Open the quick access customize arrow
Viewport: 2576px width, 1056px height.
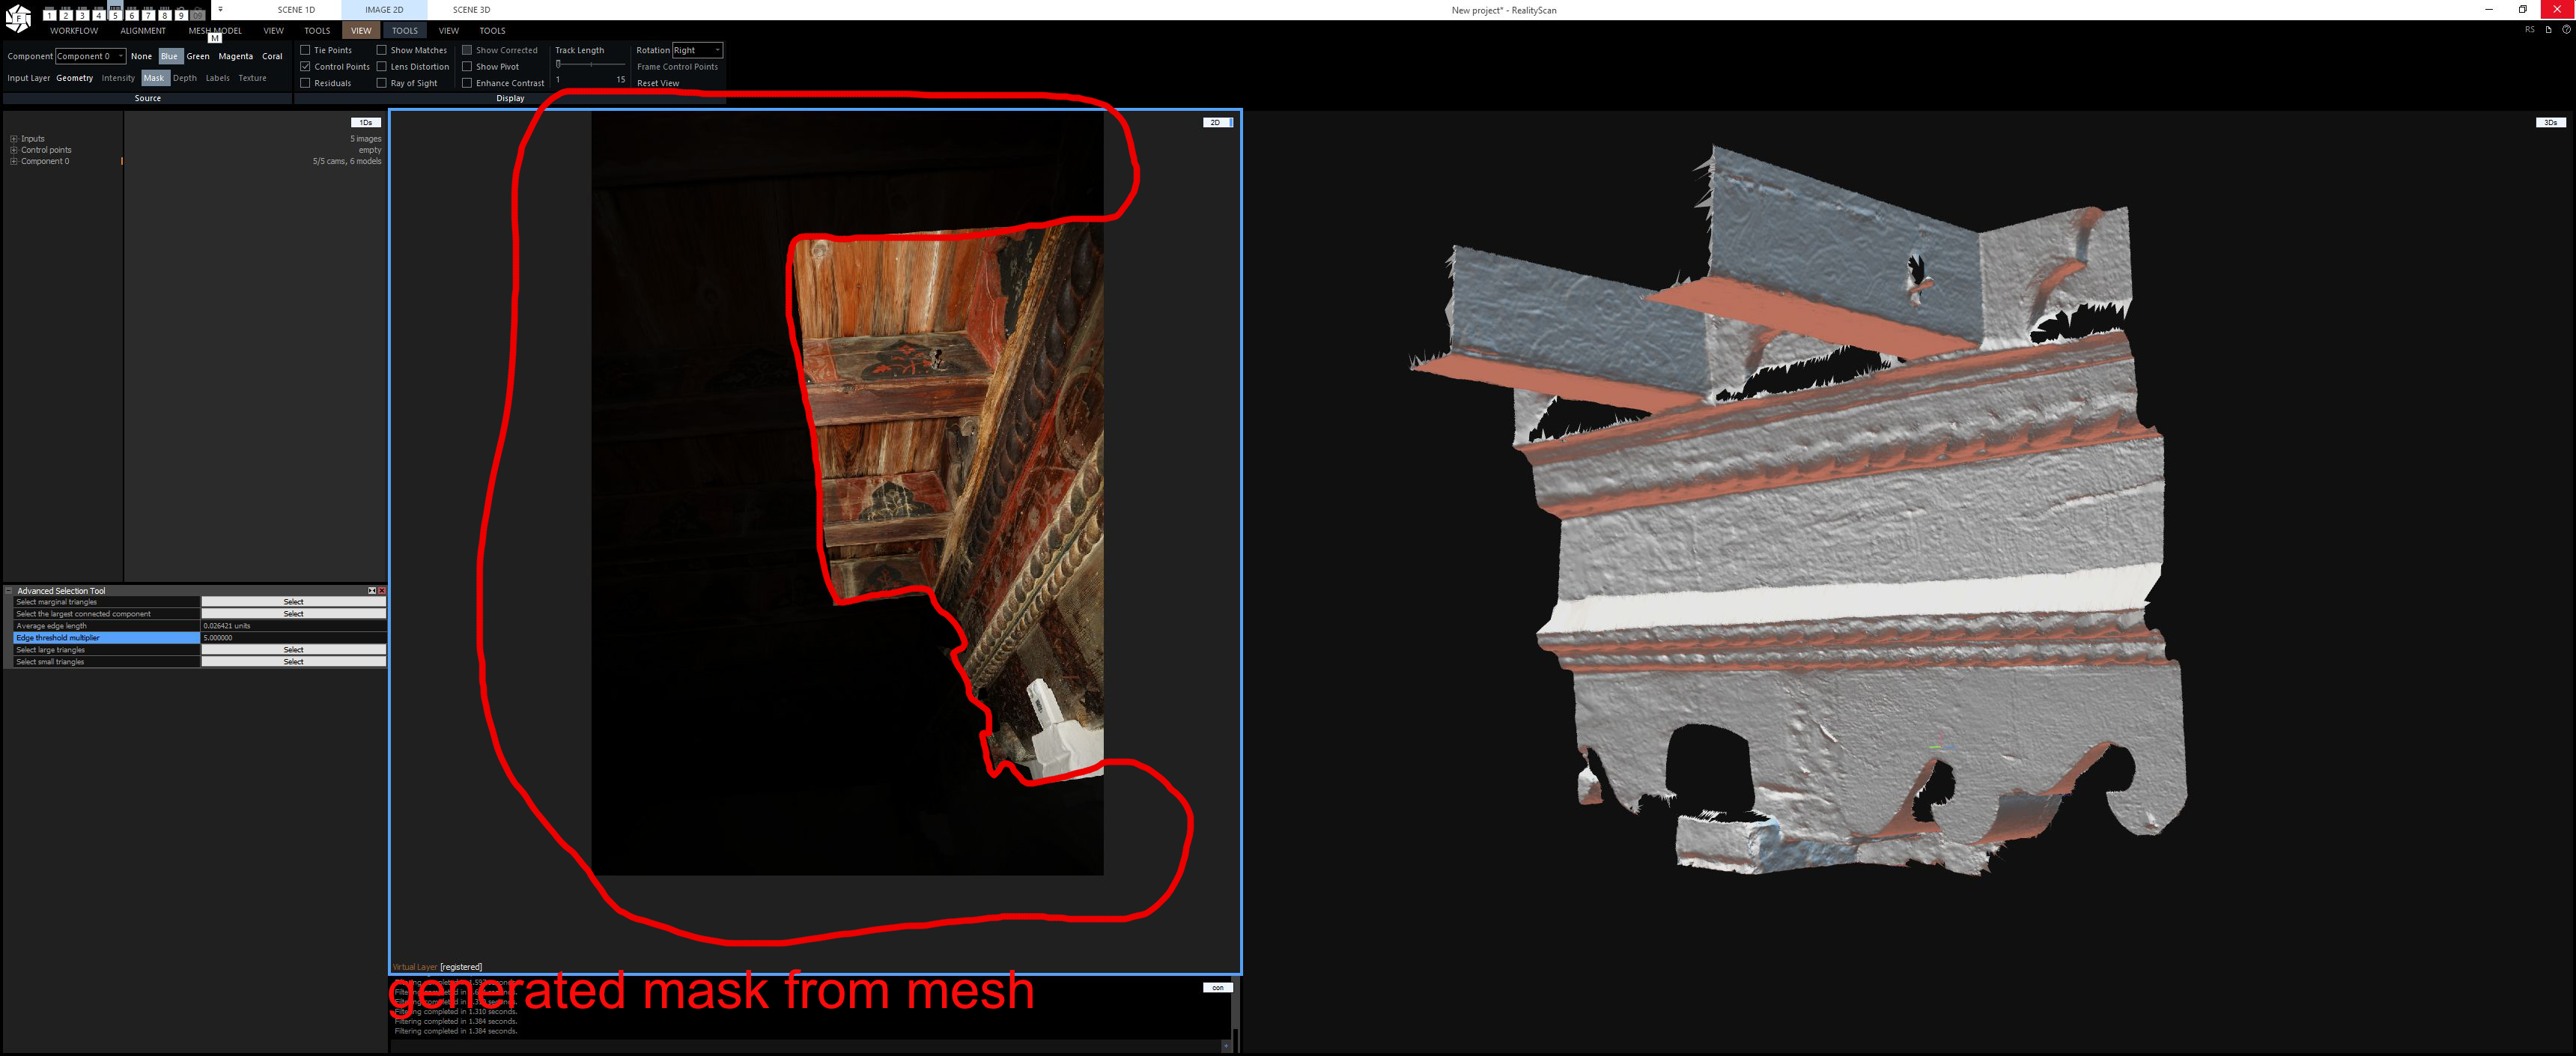(x=220, y=10)
